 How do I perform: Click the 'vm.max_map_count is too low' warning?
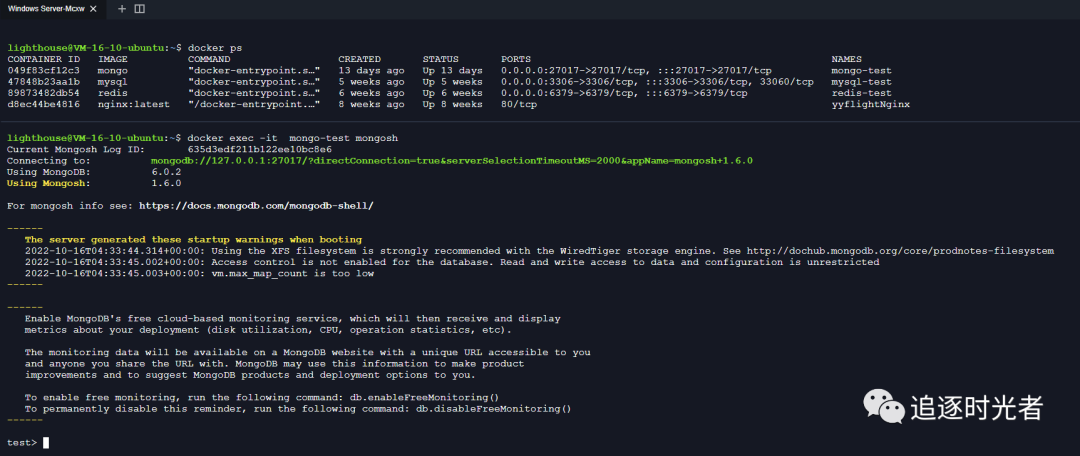pyautogui.click(x=293, y=273)
